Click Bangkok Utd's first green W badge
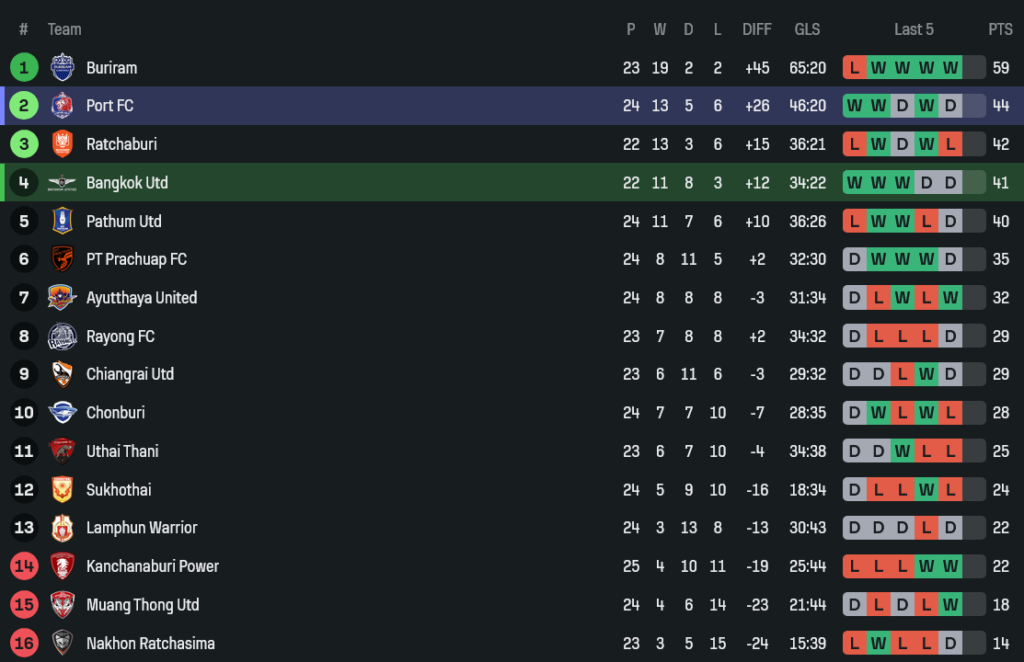The width and height of the screenshot is (1024, 662). (x=854, y=183)
